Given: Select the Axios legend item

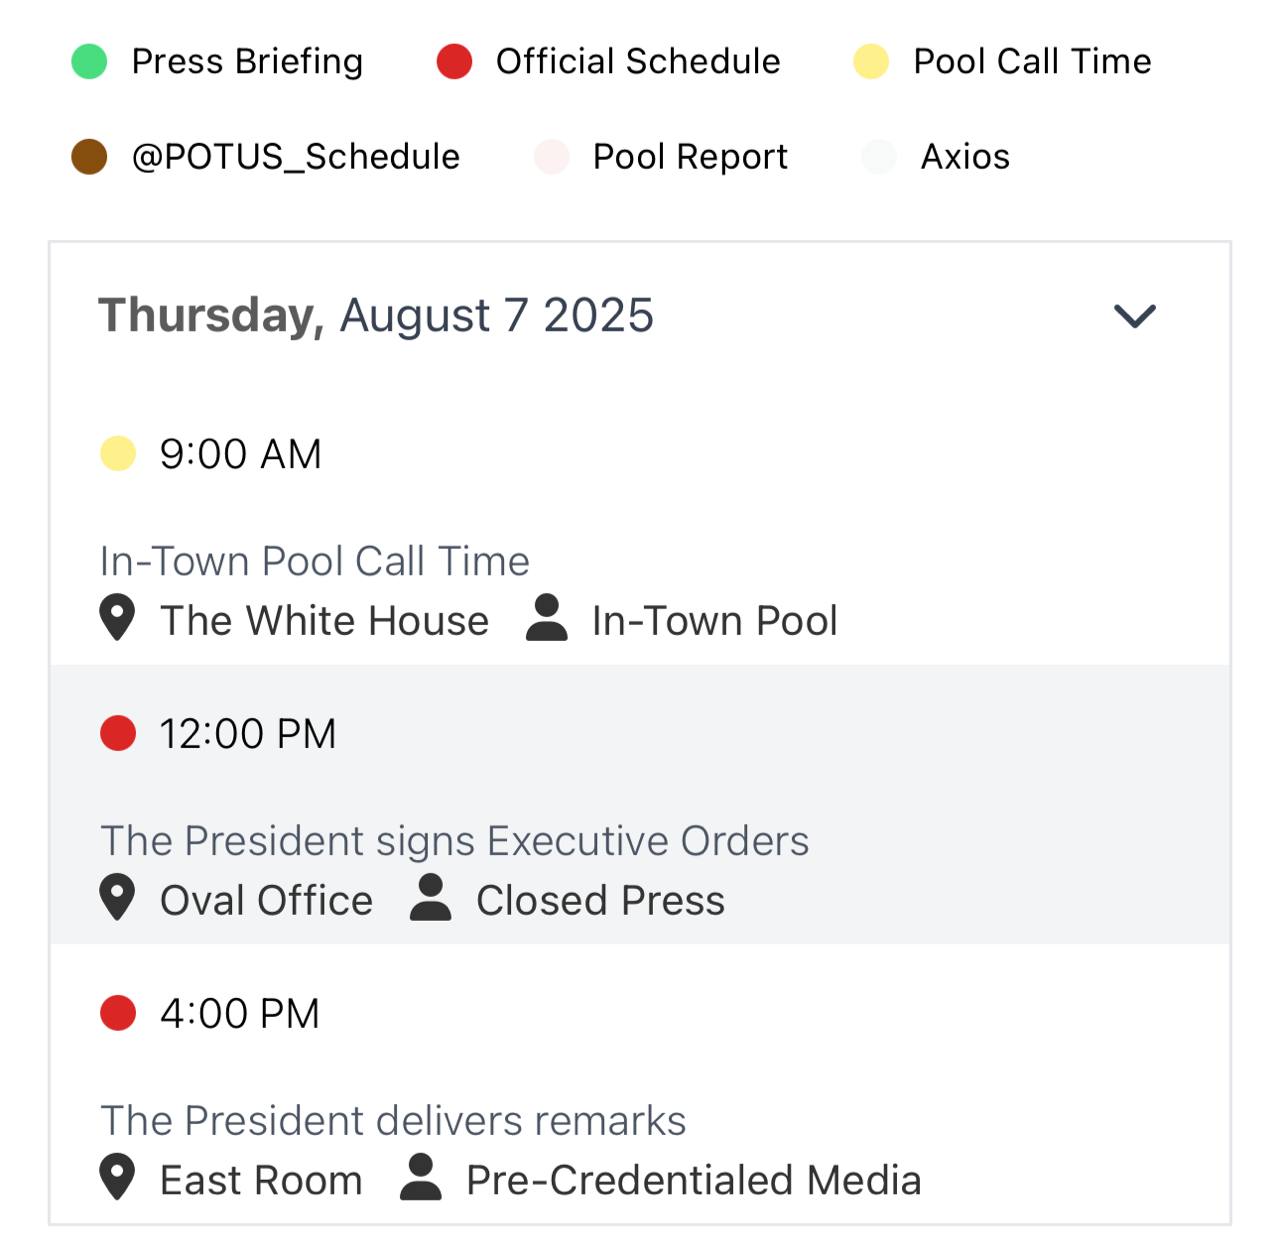Looking at the screenshot, I should (936, 157).
